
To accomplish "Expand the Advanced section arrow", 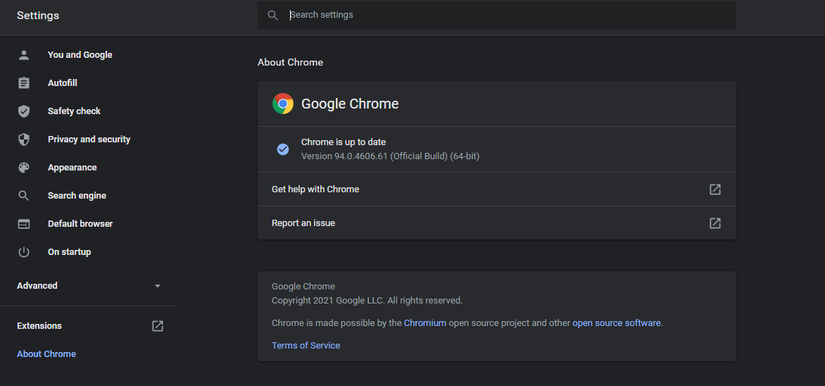I will coord(157,286).
